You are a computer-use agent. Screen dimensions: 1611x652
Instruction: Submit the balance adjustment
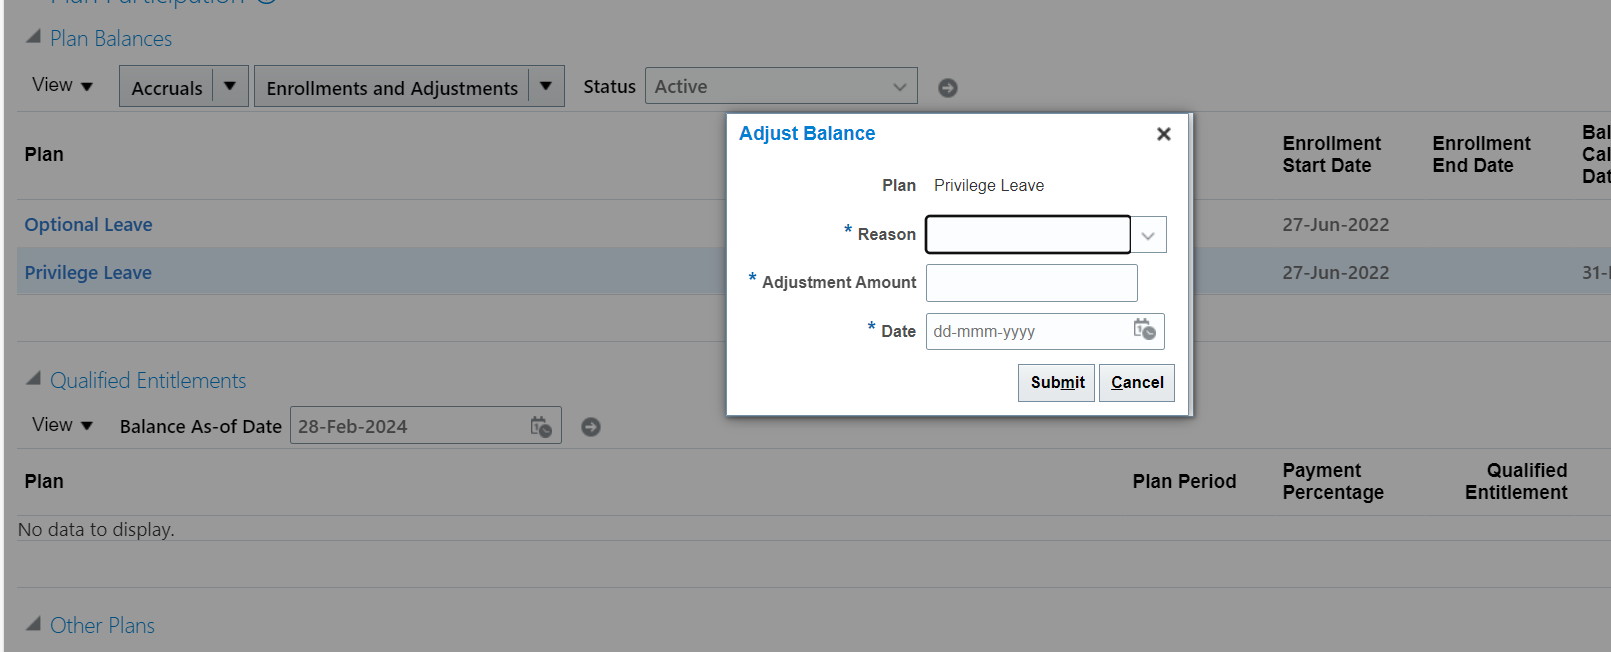[1056, 382]
